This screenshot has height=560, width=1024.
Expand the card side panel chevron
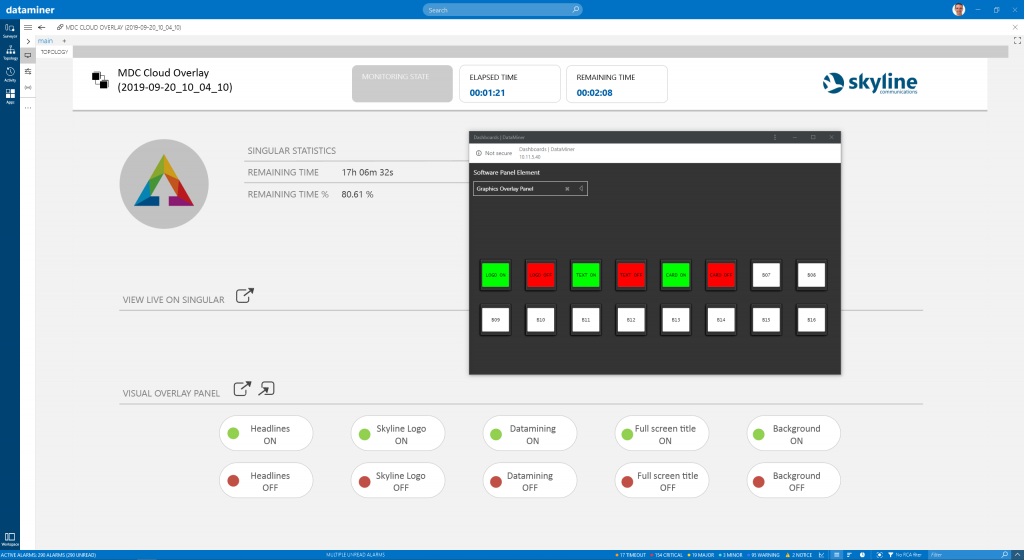tap(28, 41)
